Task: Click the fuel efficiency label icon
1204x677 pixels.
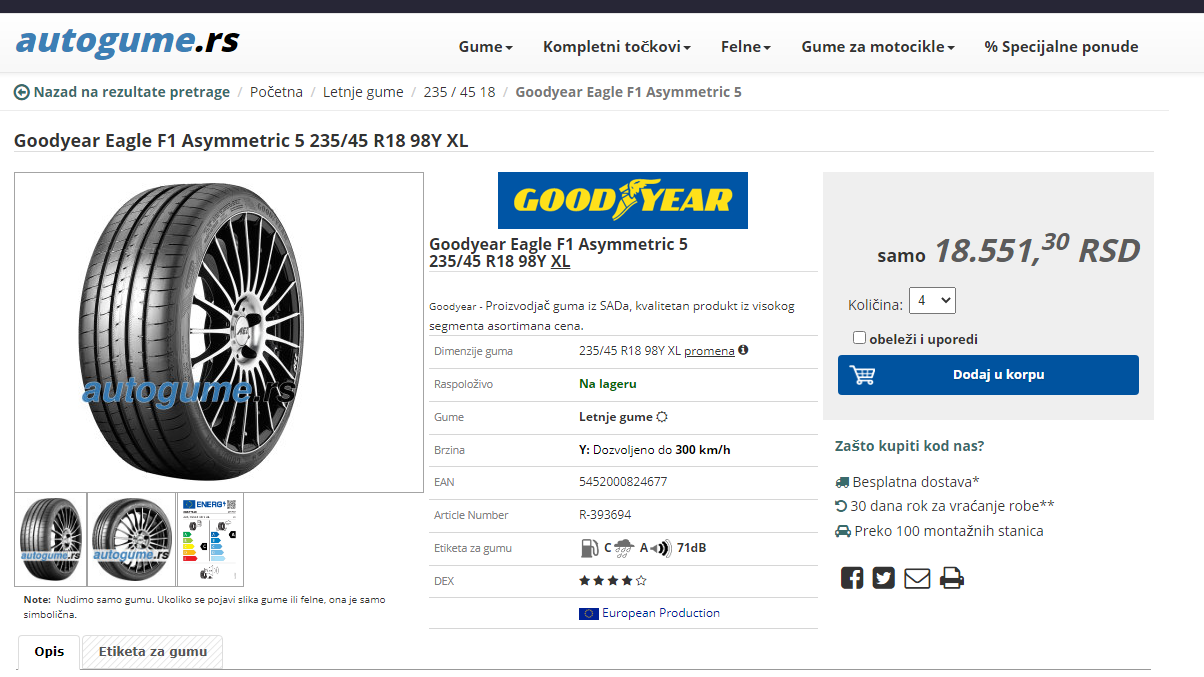Action: tap(589, 547)
